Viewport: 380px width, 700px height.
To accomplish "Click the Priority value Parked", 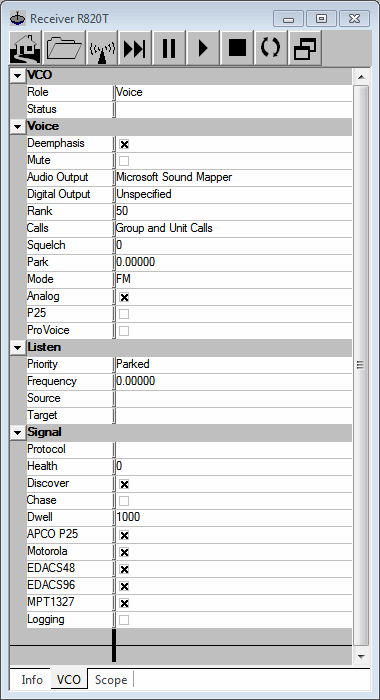I will coord(233,365).
